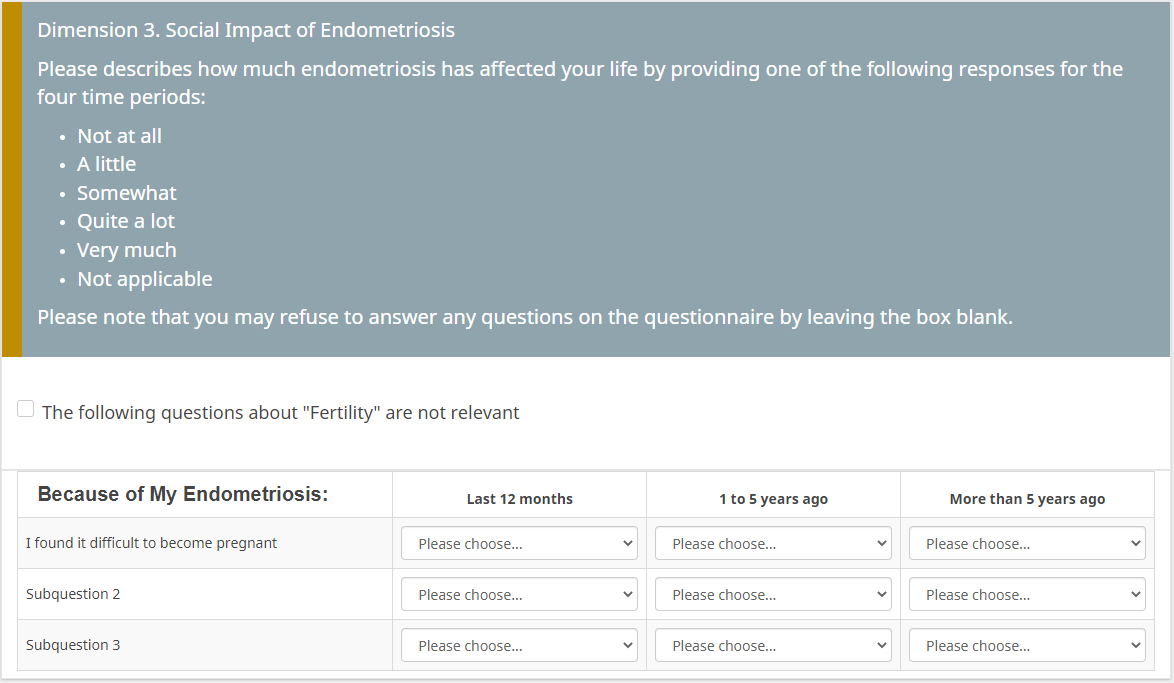Click the 'Because of My Endometriosis:' table heading
The height and width of the screenshot is (683, 1174).
[183, 494]
